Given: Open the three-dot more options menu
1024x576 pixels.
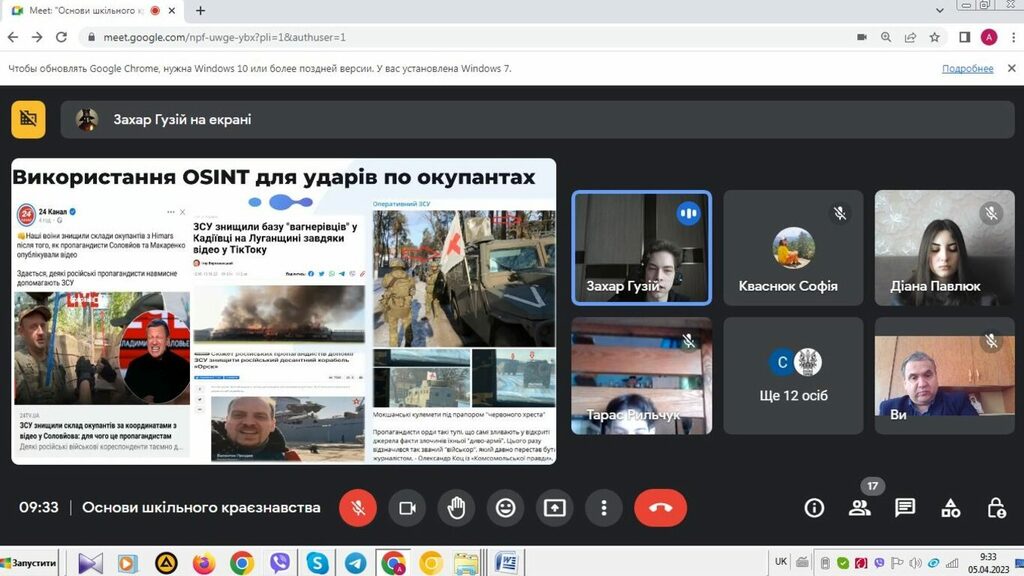Looking at the screenshot, I should pos(603,508).
